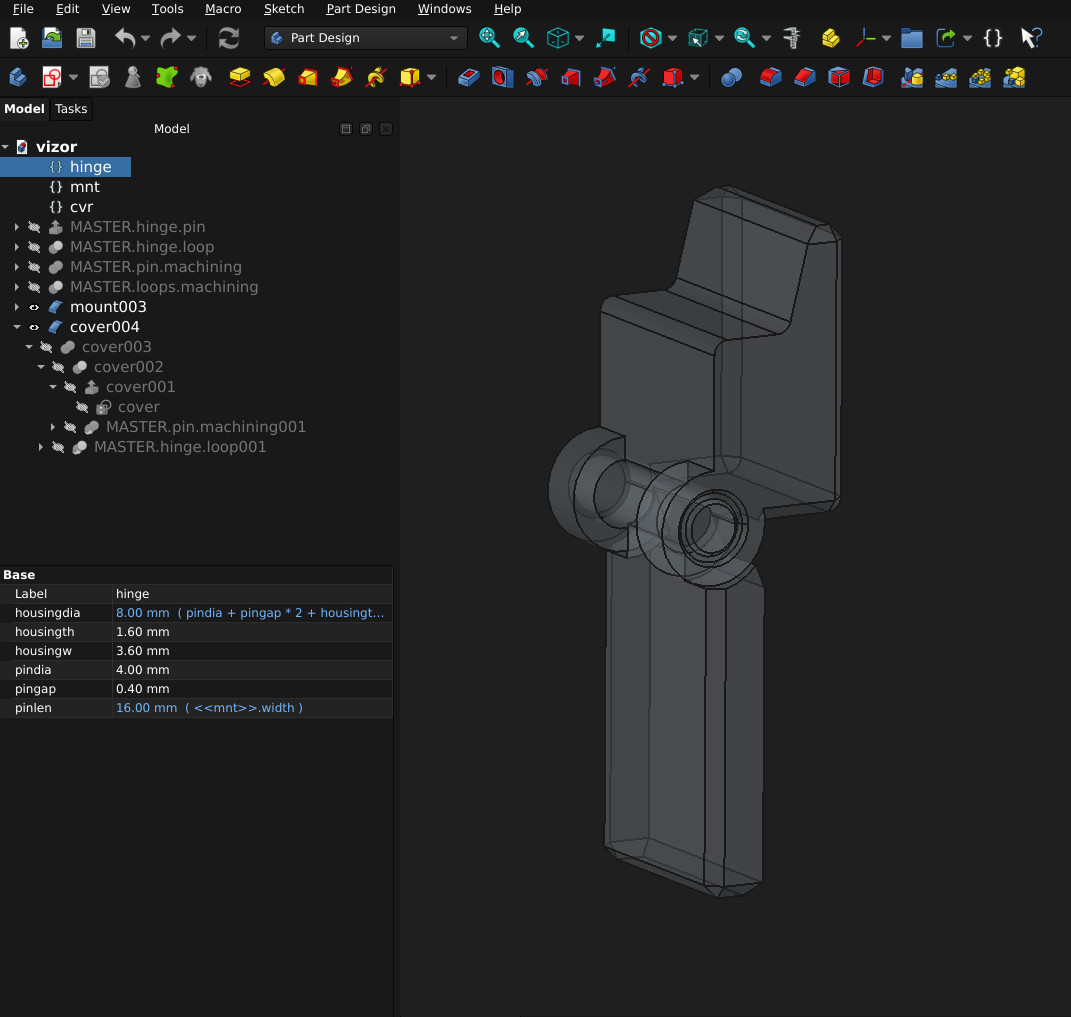Select the hinge tree item

click(x=90, y=167)
